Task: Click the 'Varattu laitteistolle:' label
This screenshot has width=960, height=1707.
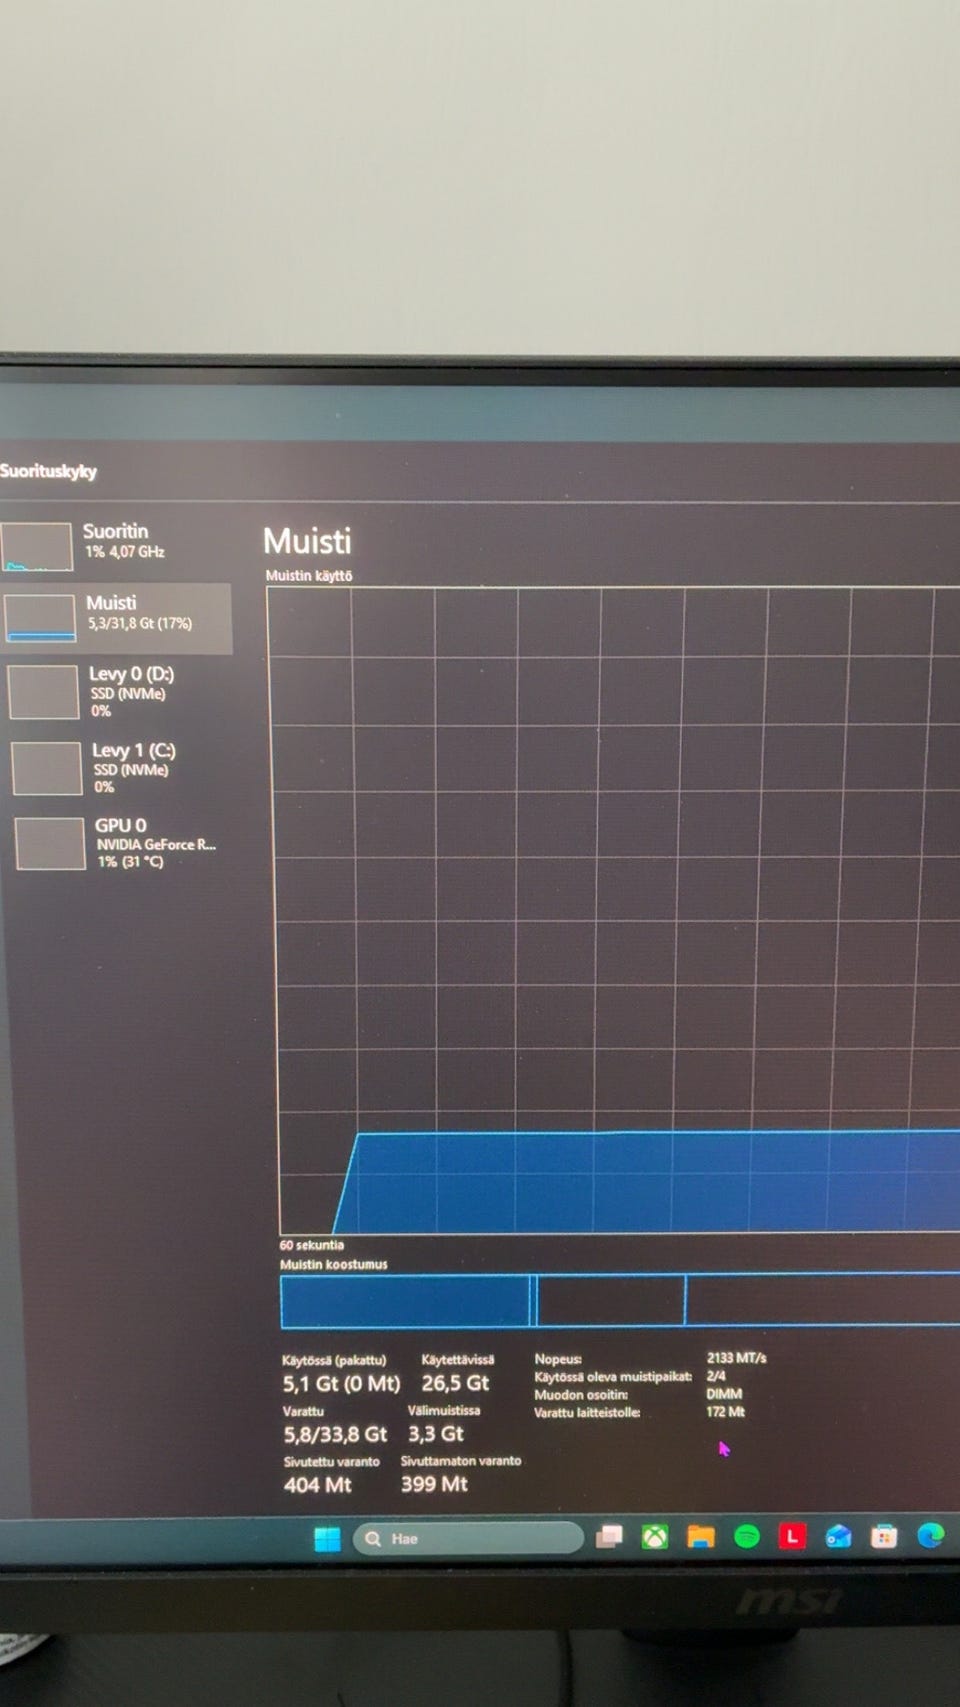Action: tap(587, 1413)
